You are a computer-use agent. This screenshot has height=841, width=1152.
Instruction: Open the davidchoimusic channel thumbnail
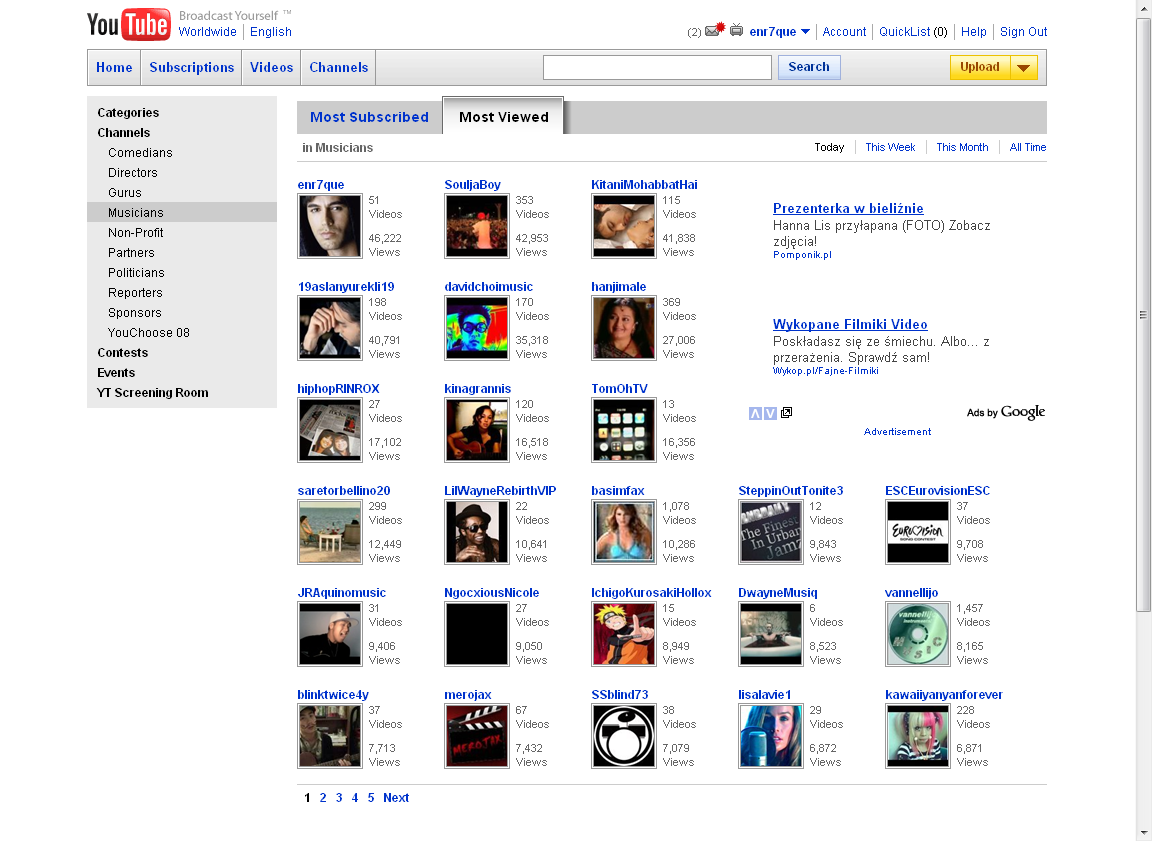coord(477,328)
